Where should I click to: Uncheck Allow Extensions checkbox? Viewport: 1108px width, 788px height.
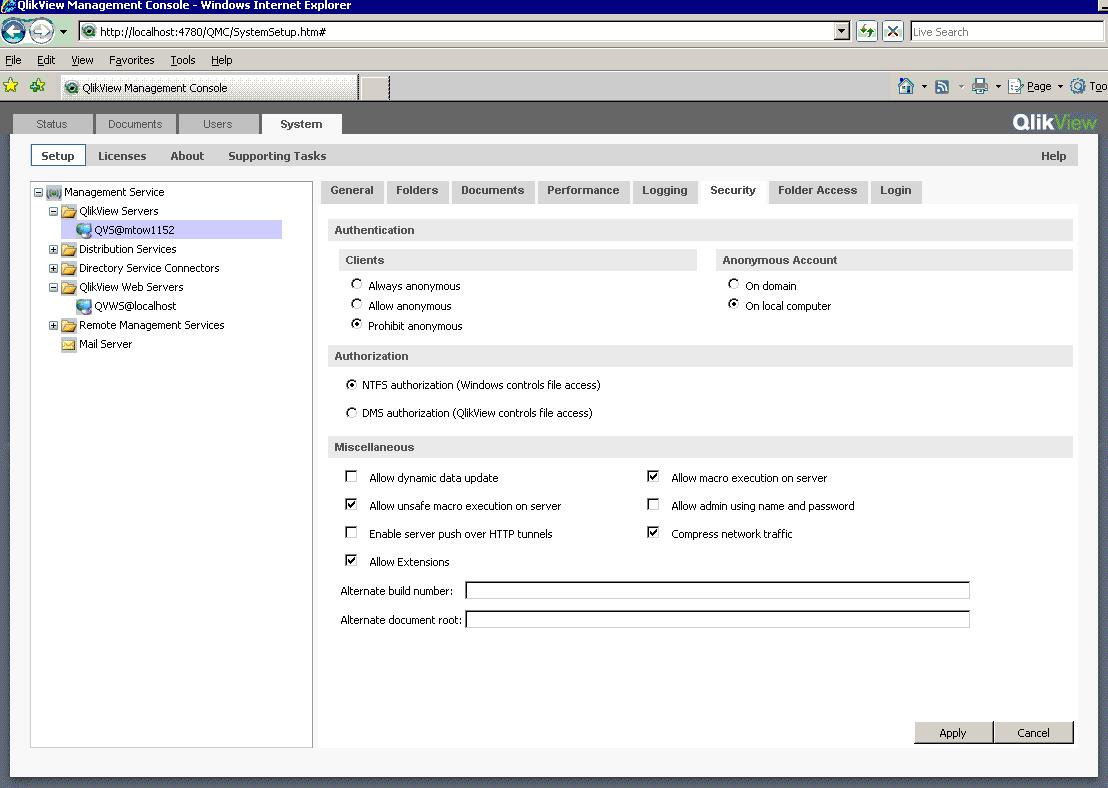click(x=351, y=560)
